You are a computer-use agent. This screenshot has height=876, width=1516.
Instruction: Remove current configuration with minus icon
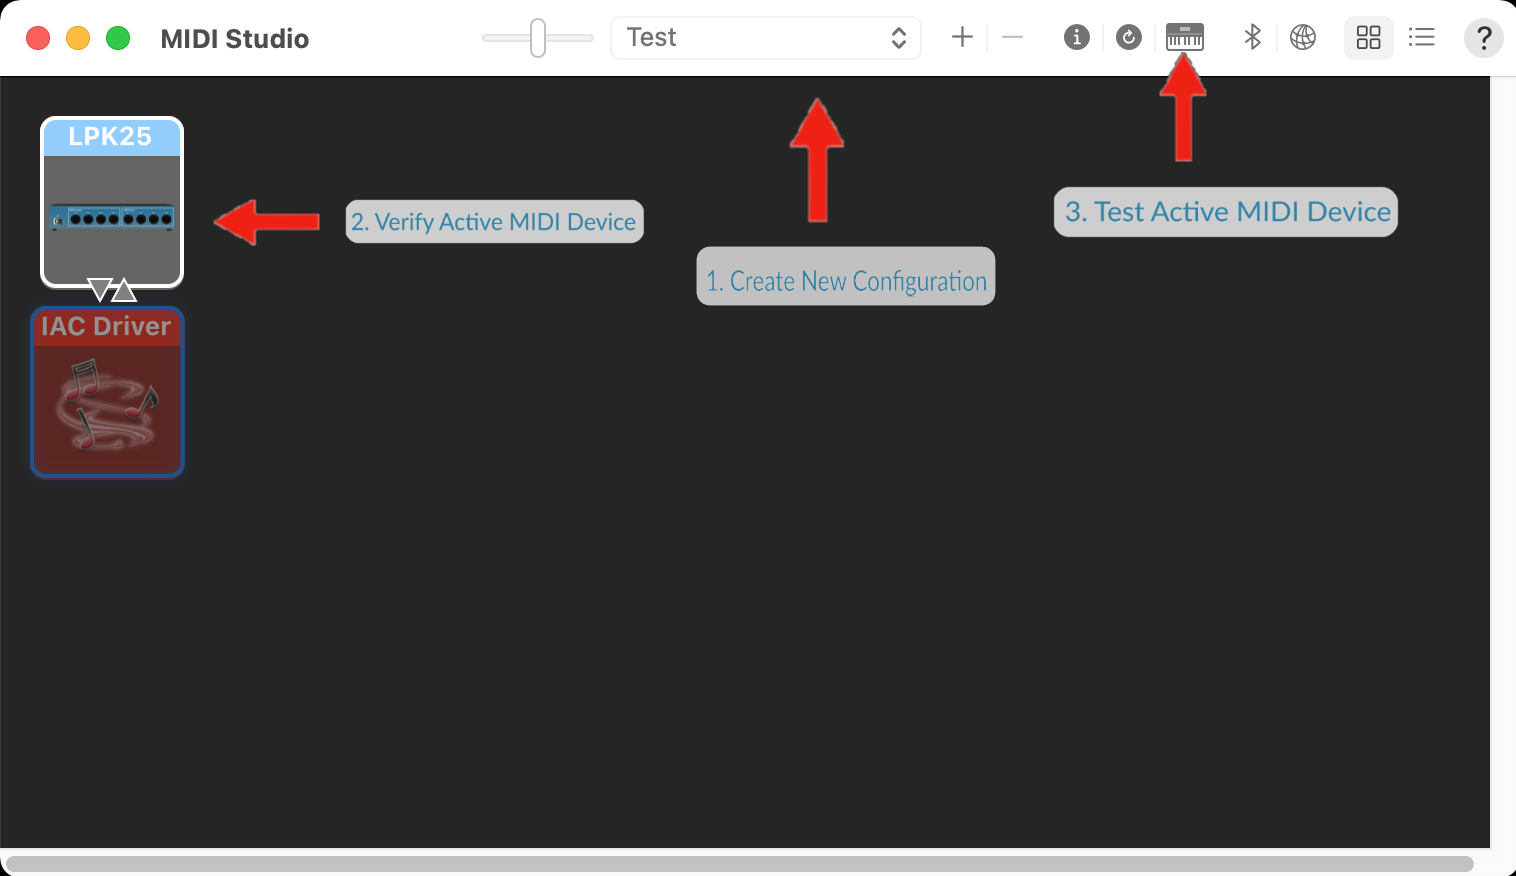click(x=1013, y=37)
